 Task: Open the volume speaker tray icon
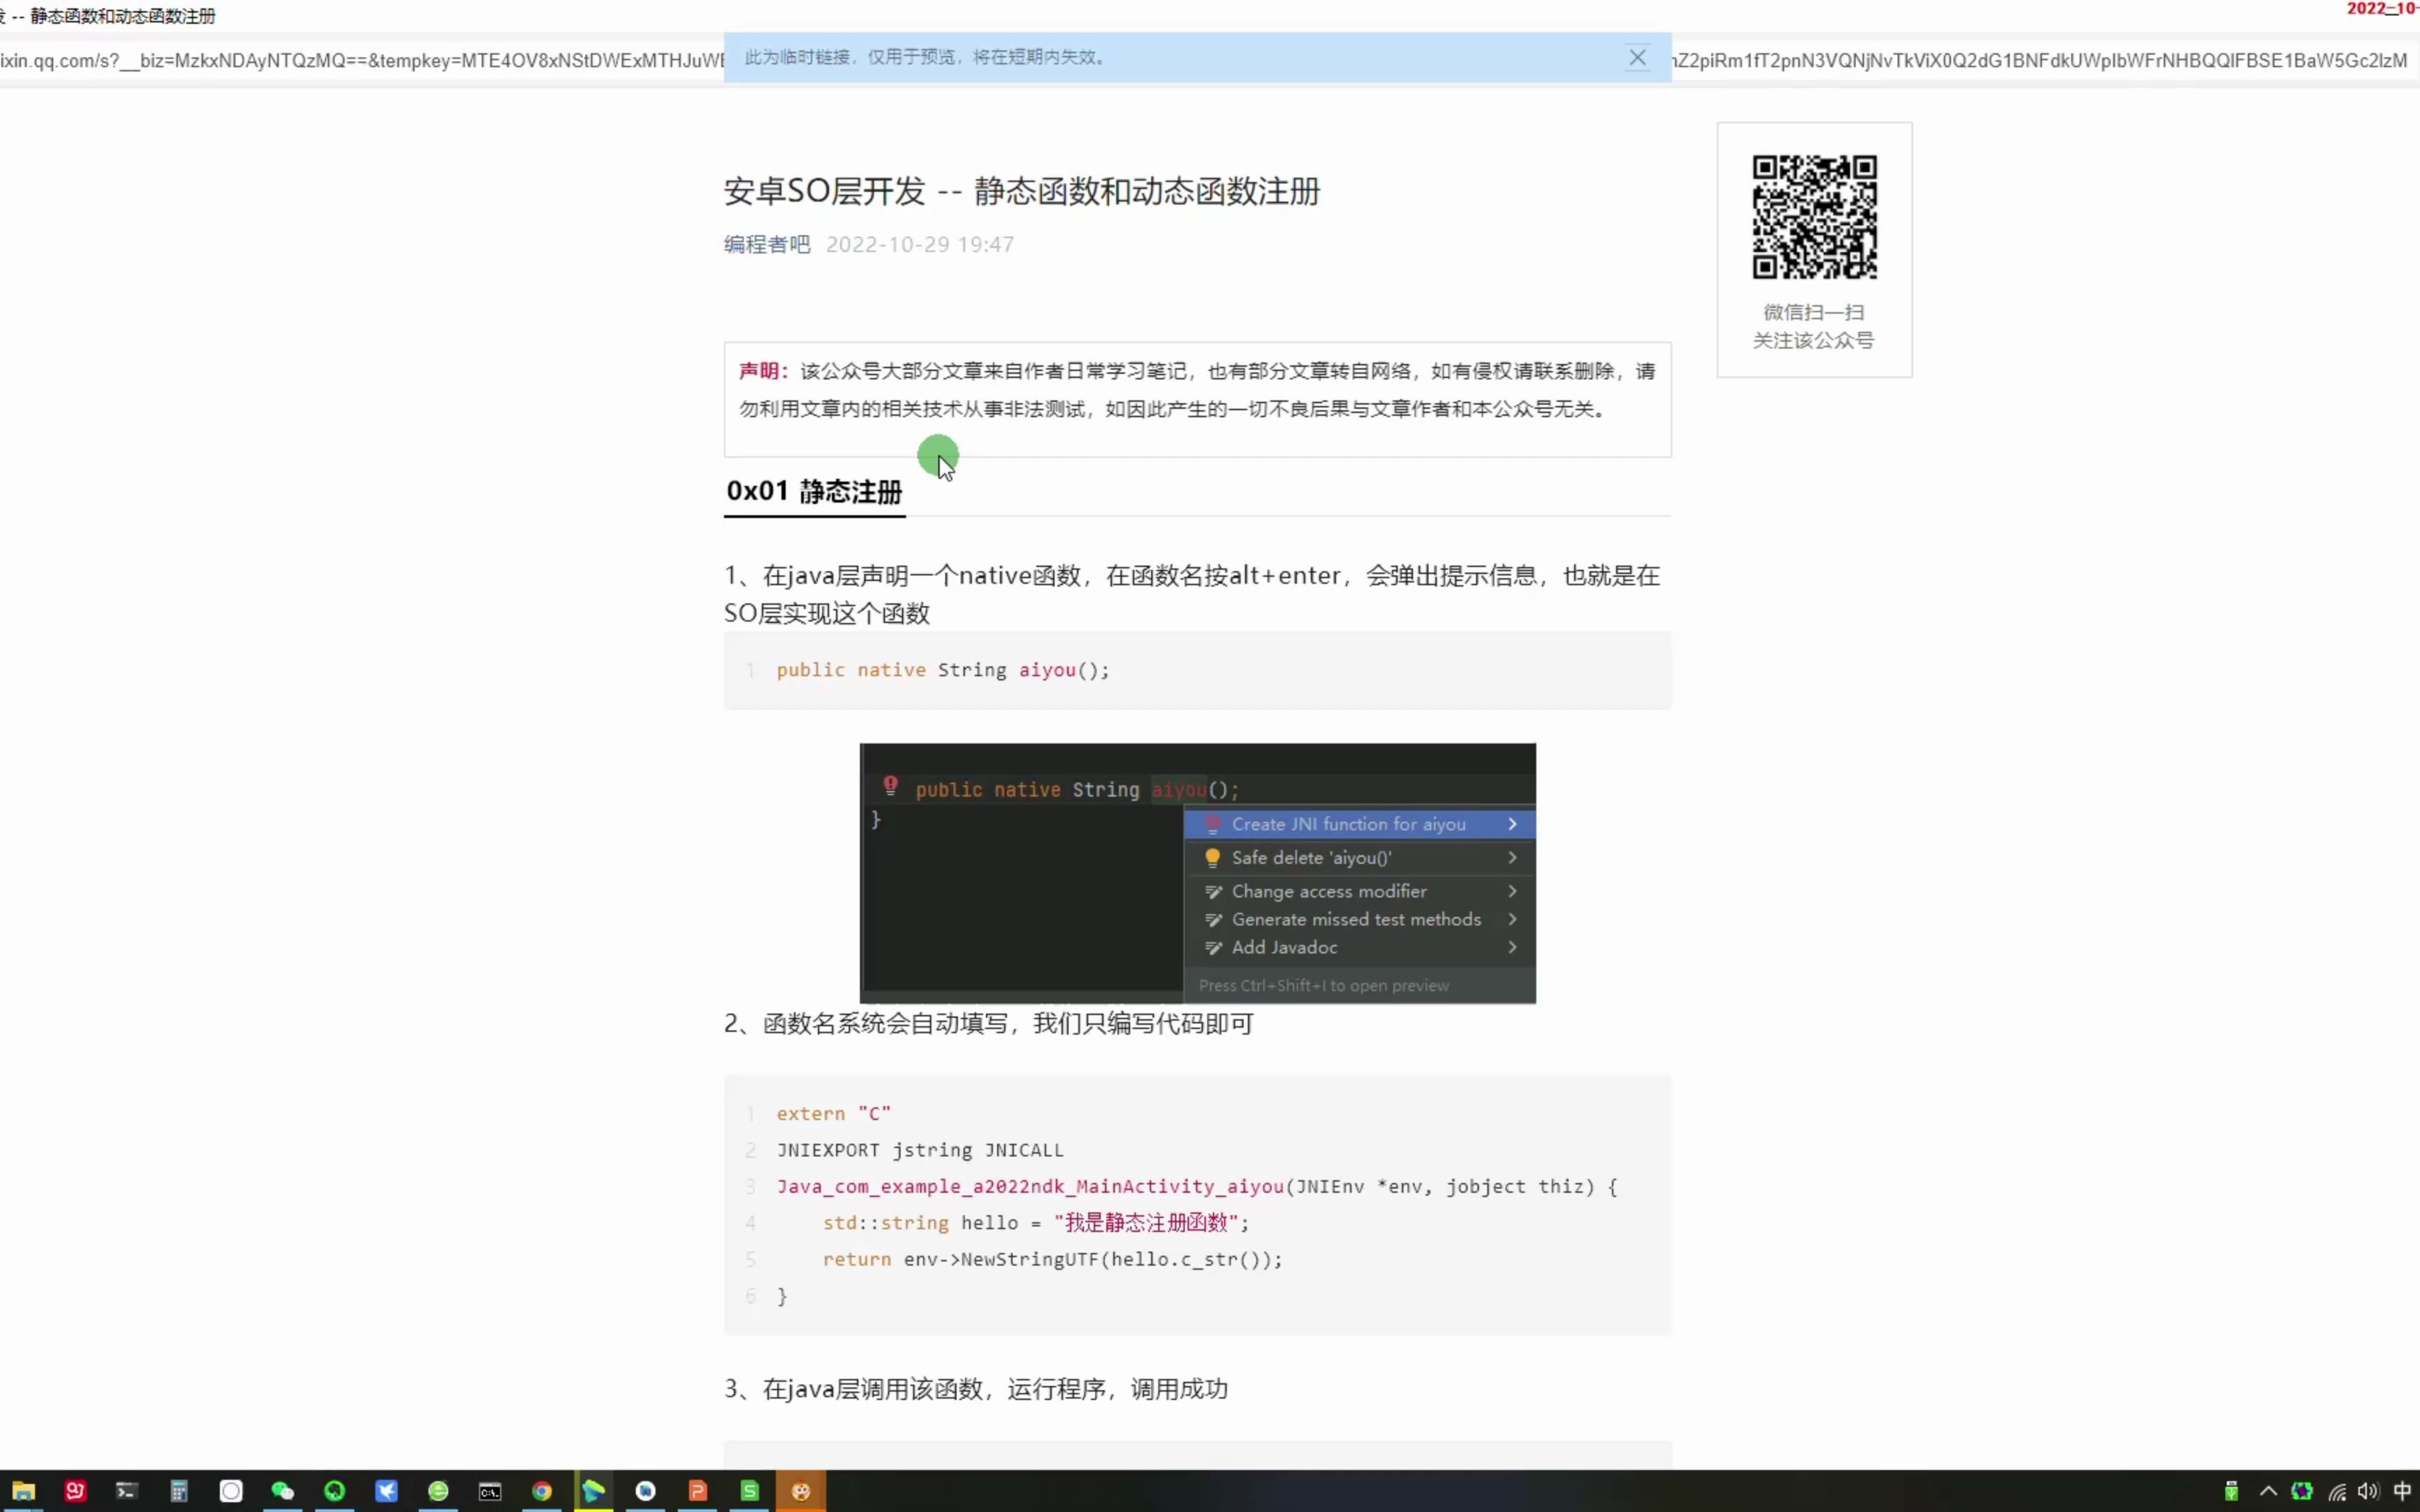2368,1491
